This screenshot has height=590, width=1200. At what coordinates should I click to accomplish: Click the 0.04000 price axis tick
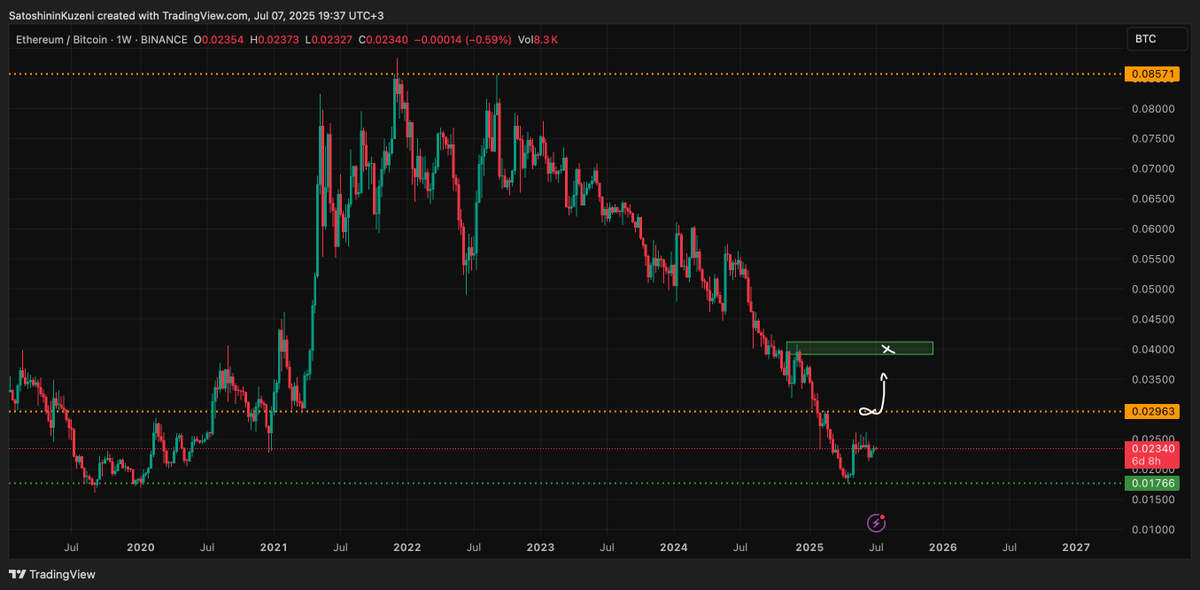click(x=1152, y=349)
